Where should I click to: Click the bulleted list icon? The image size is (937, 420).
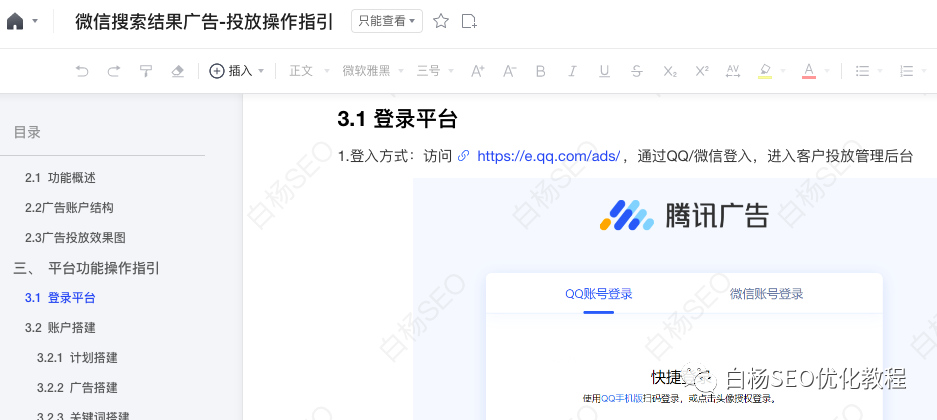tap(862, 71)
